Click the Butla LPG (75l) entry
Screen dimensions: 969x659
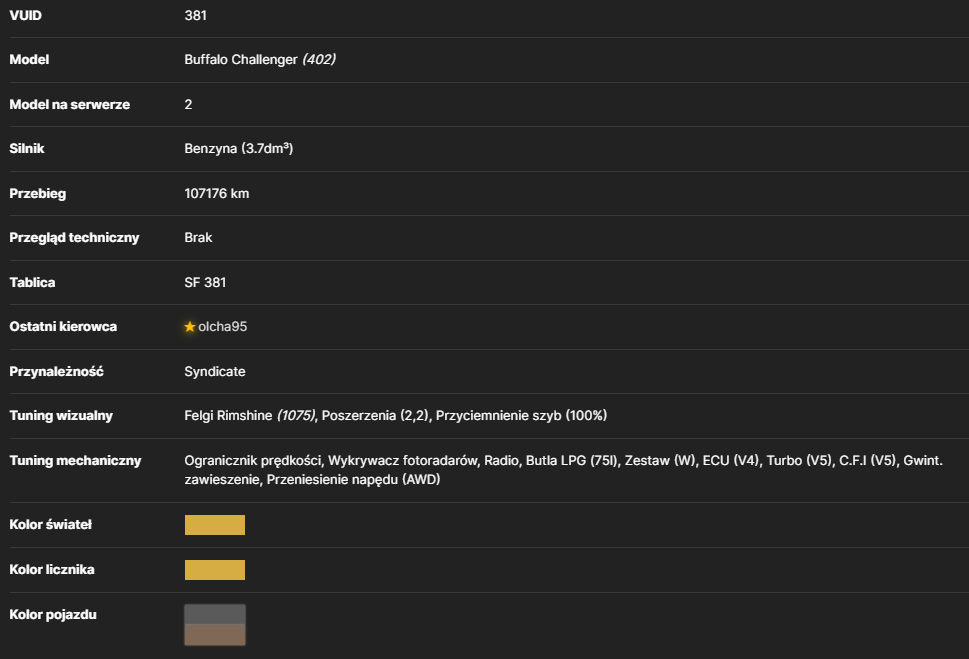[572, 461]
